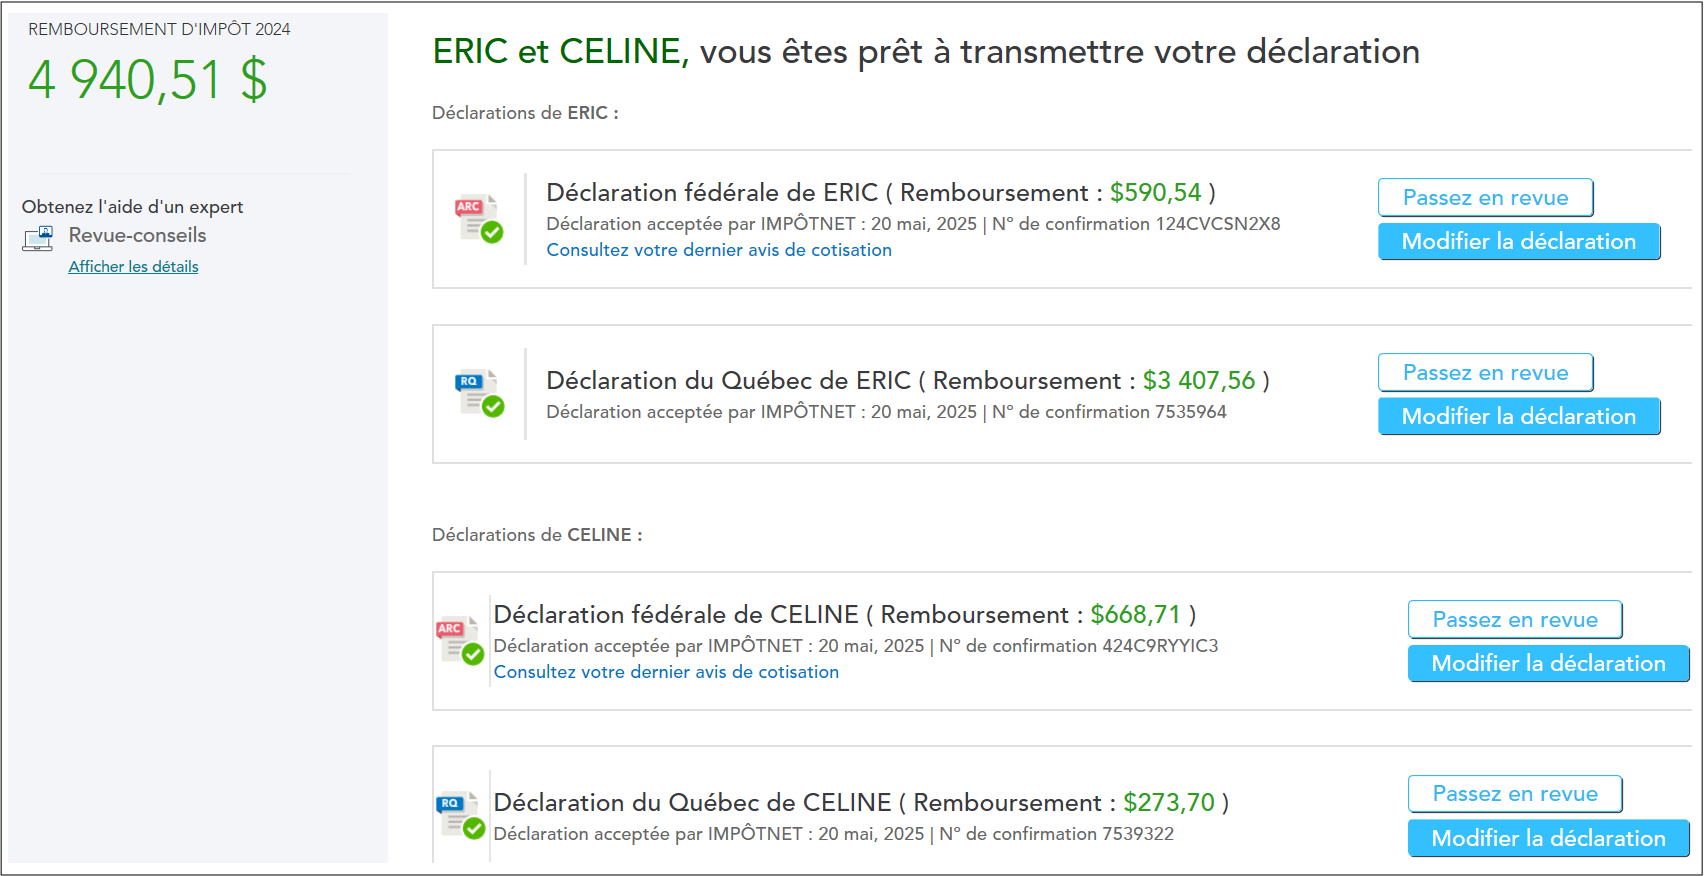Open ERIC's federal avis de cotisation link
Viewport: 1704px width, 876px height.
pos(718,250)
